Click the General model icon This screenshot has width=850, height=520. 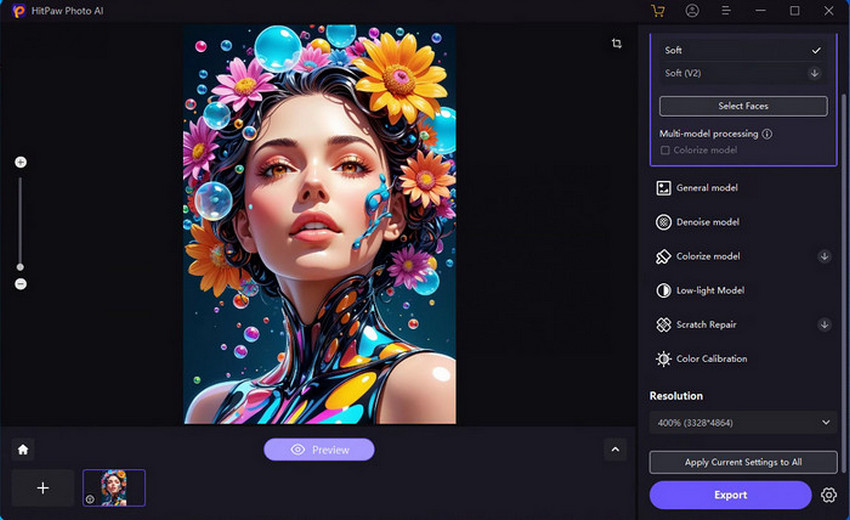tap(664, 188)
